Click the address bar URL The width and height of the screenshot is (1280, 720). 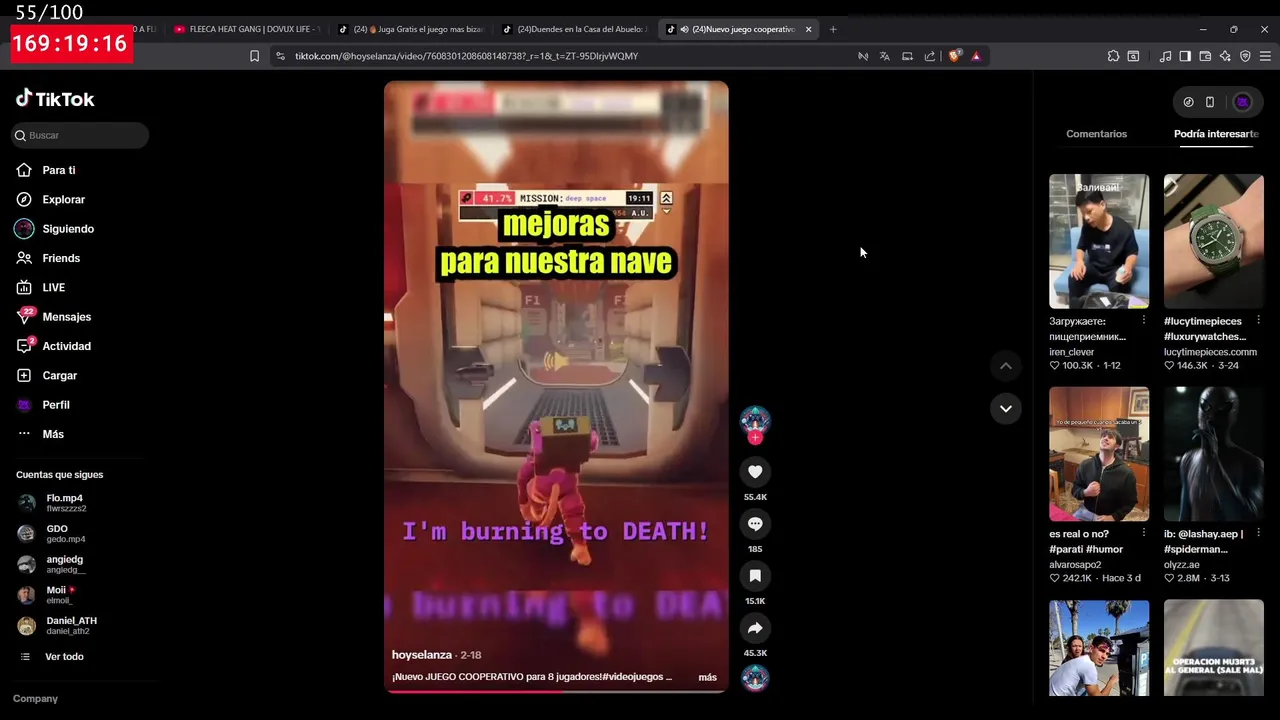466,56
